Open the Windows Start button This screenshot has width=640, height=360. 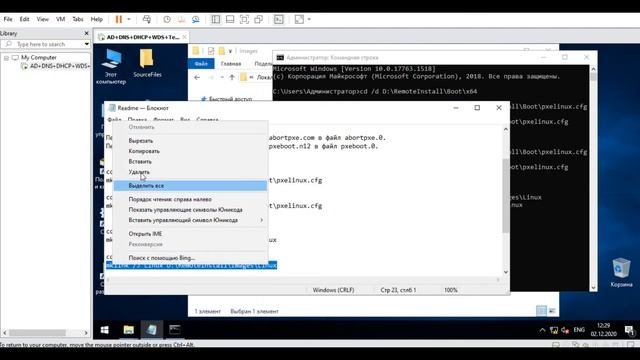[x=104, y=330]
